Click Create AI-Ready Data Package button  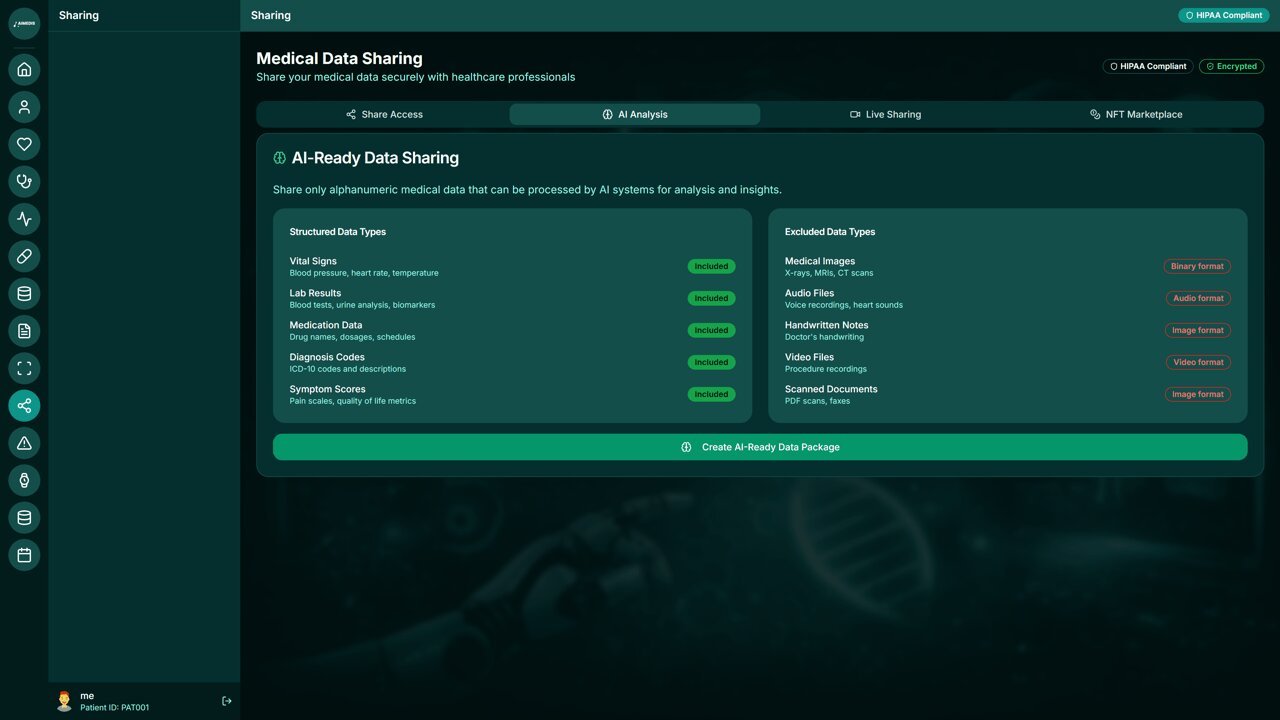tap(760, 447)
